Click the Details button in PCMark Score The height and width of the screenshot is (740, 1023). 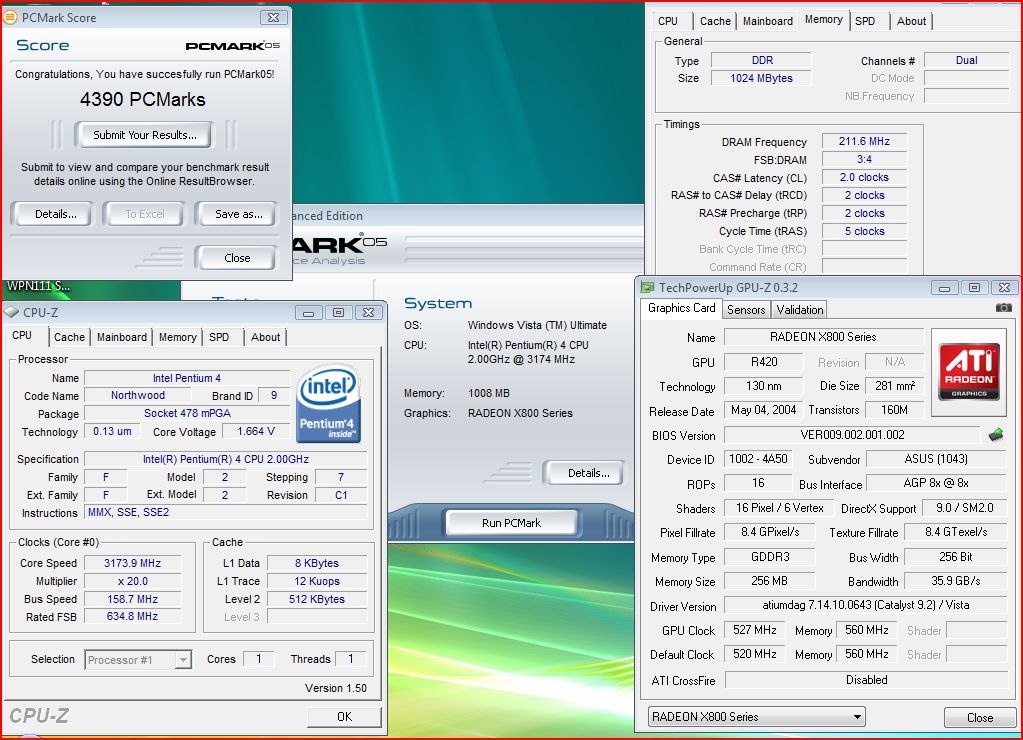(55, 214)
